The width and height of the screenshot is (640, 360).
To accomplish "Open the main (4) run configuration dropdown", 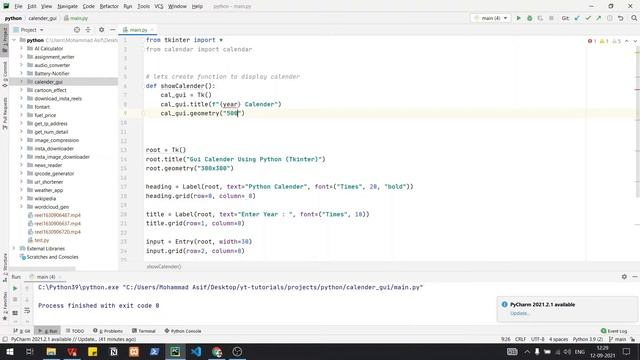I will click(491, 18).
